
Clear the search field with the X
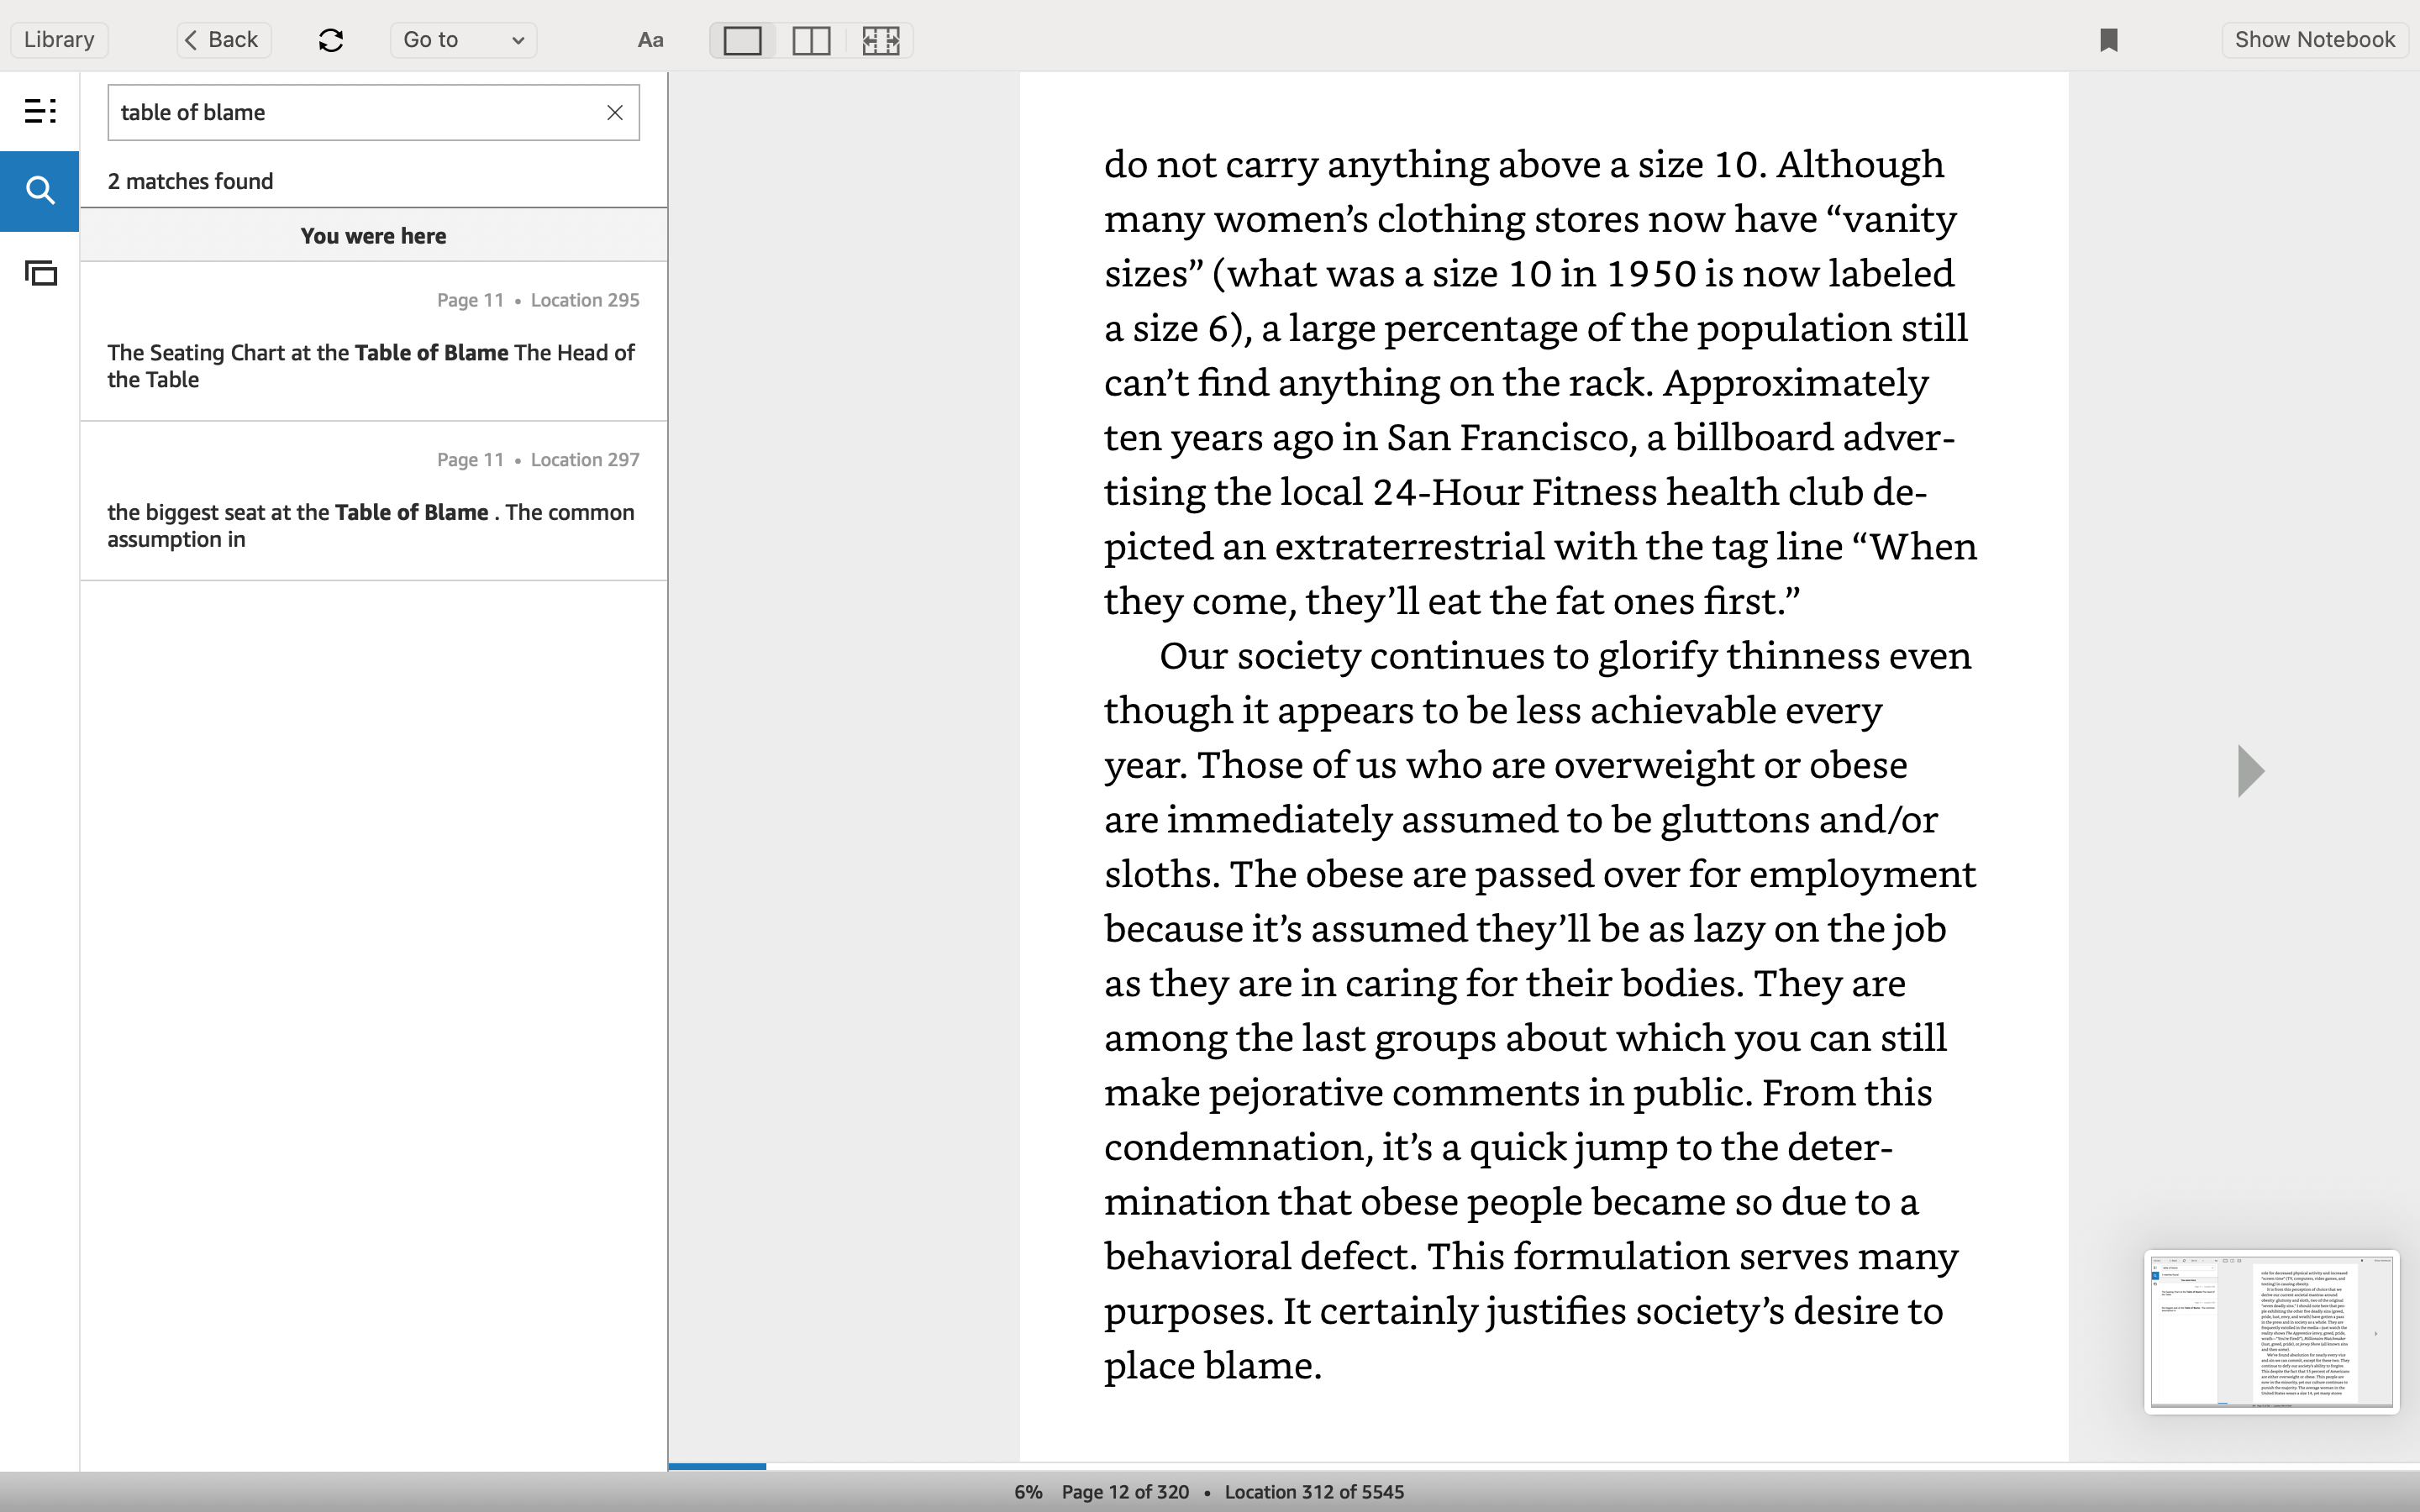click(x=615, y=112)
